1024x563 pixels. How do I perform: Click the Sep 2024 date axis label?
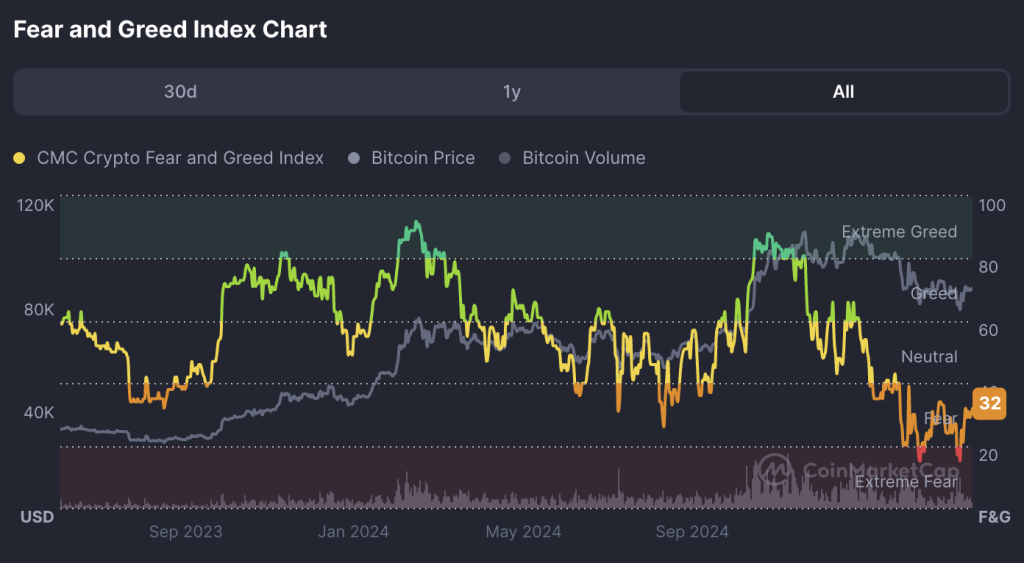click(x=692, y=532)
